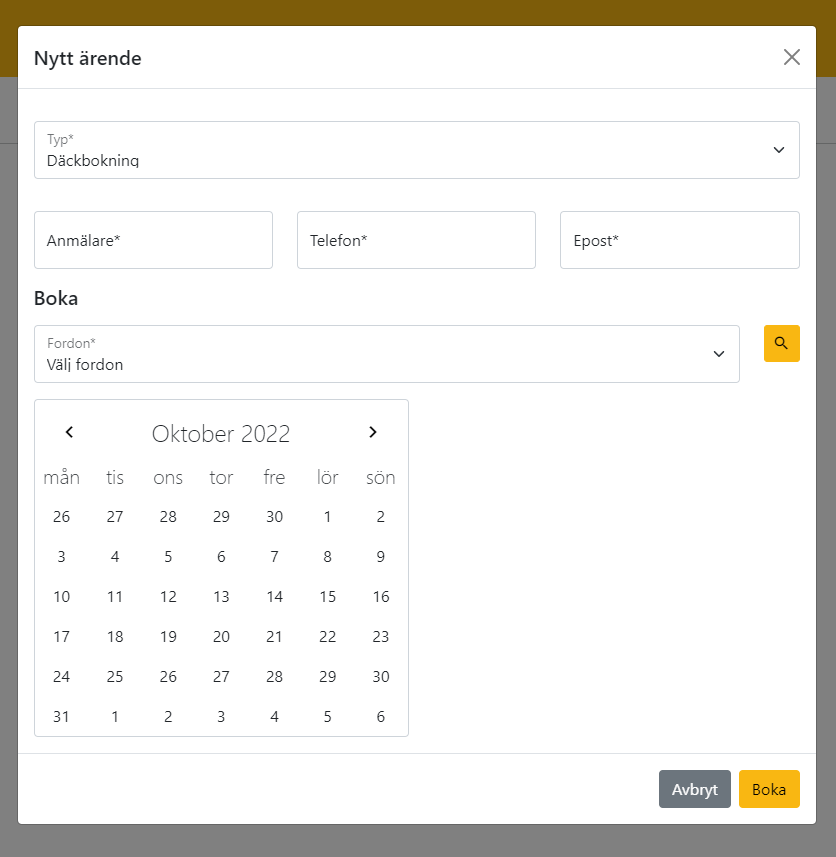Image resolution: width=836 pixels, height=857 pixels.
Task: Select October 9 in the calendar
Action: coord(380,557)
